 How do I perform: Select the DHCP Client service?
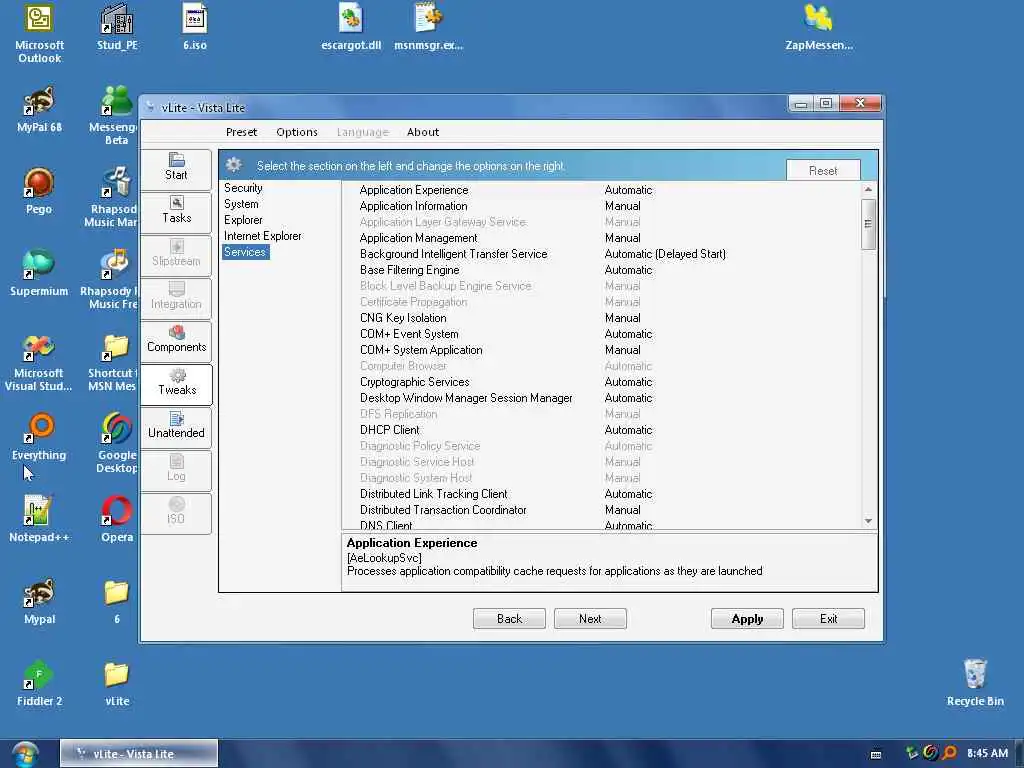click(x=601, y=430)
